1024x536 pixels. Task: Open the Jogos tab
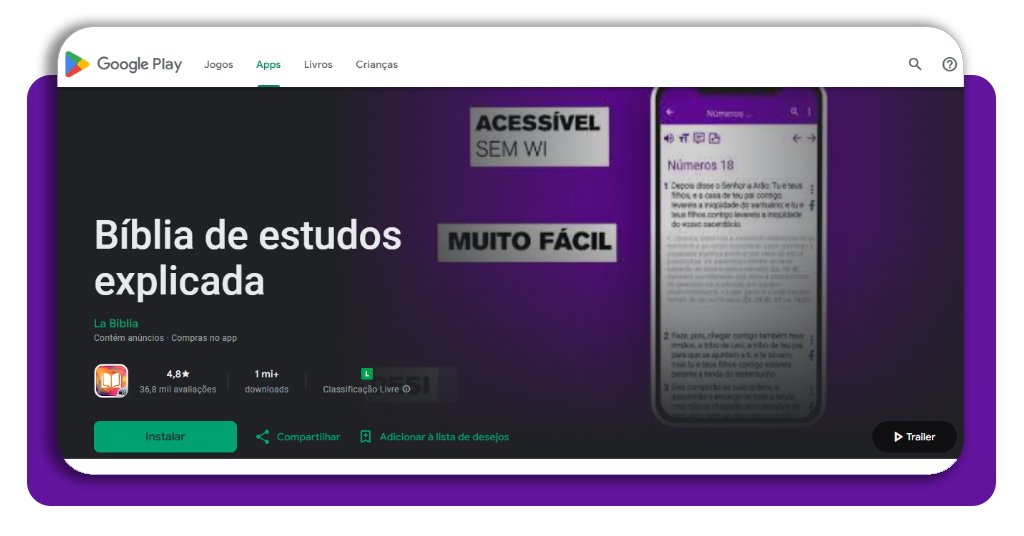[x=218, y=65]
